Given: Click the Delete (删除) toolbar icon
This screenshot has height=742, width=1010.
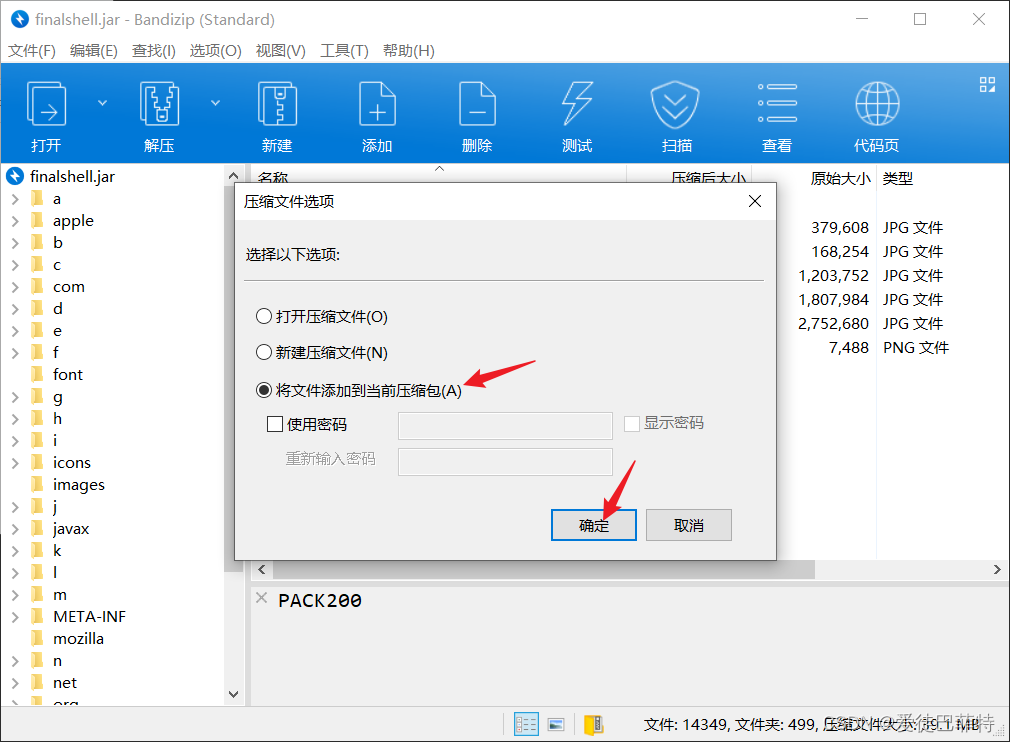Looking at the screenshot, I should [x=477, y=104].
